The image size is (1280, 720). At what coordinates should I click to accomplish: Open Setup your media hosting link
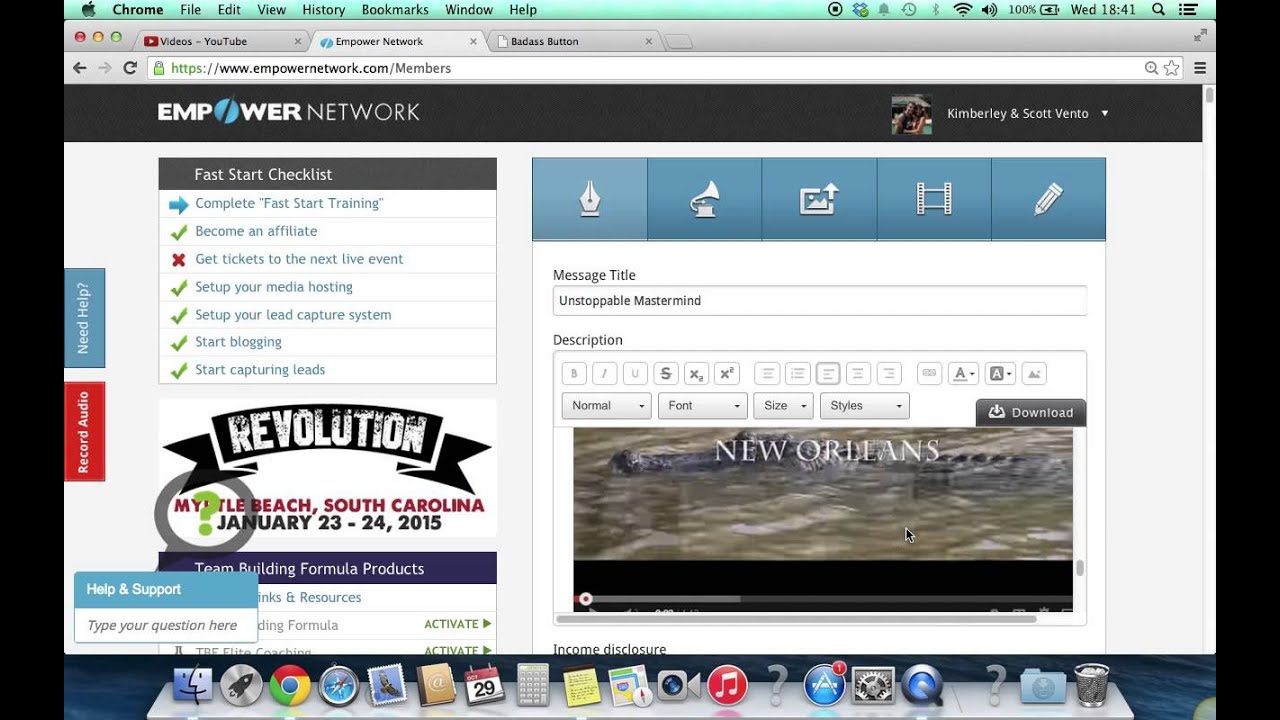tap(274, 287)
